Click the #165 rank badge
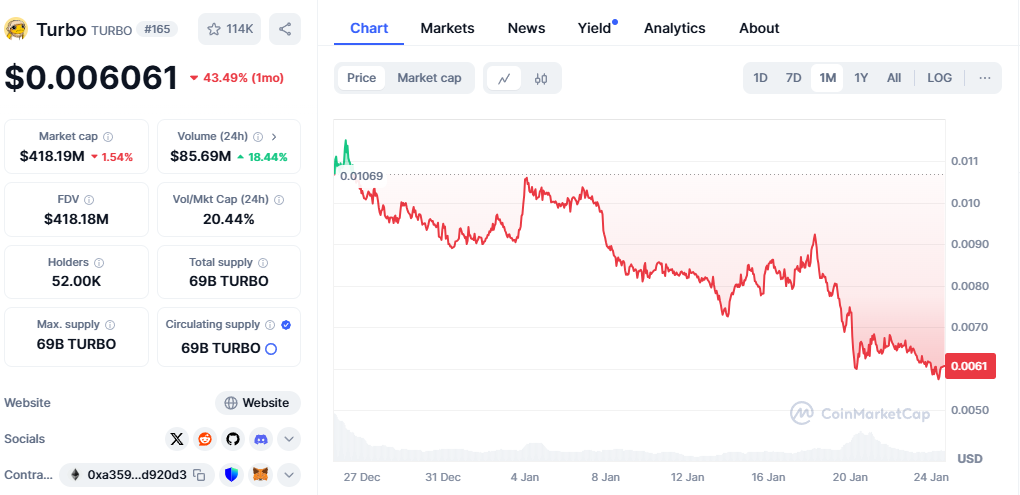 tap(157, 29)
